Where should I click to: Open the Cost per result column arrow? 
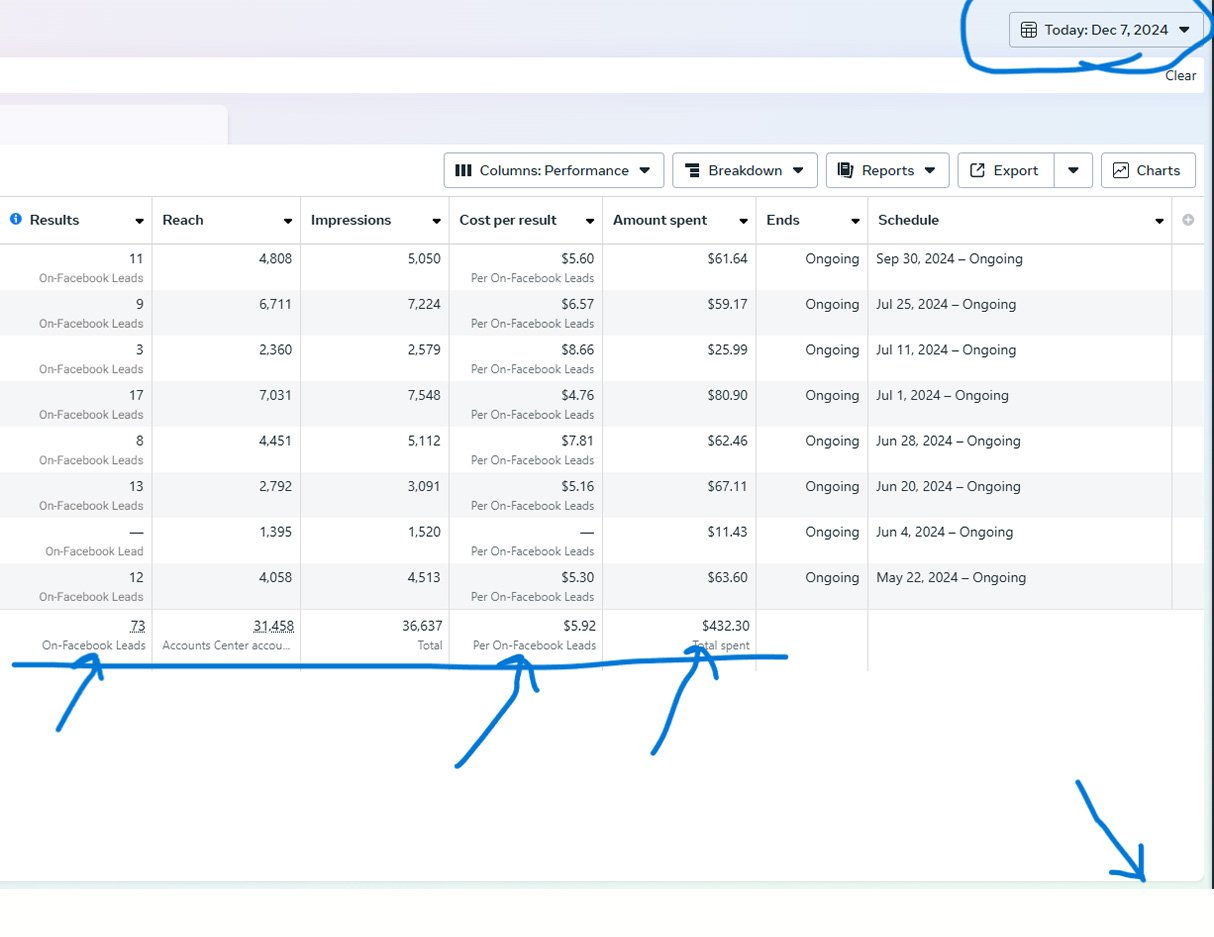point(590,221)
